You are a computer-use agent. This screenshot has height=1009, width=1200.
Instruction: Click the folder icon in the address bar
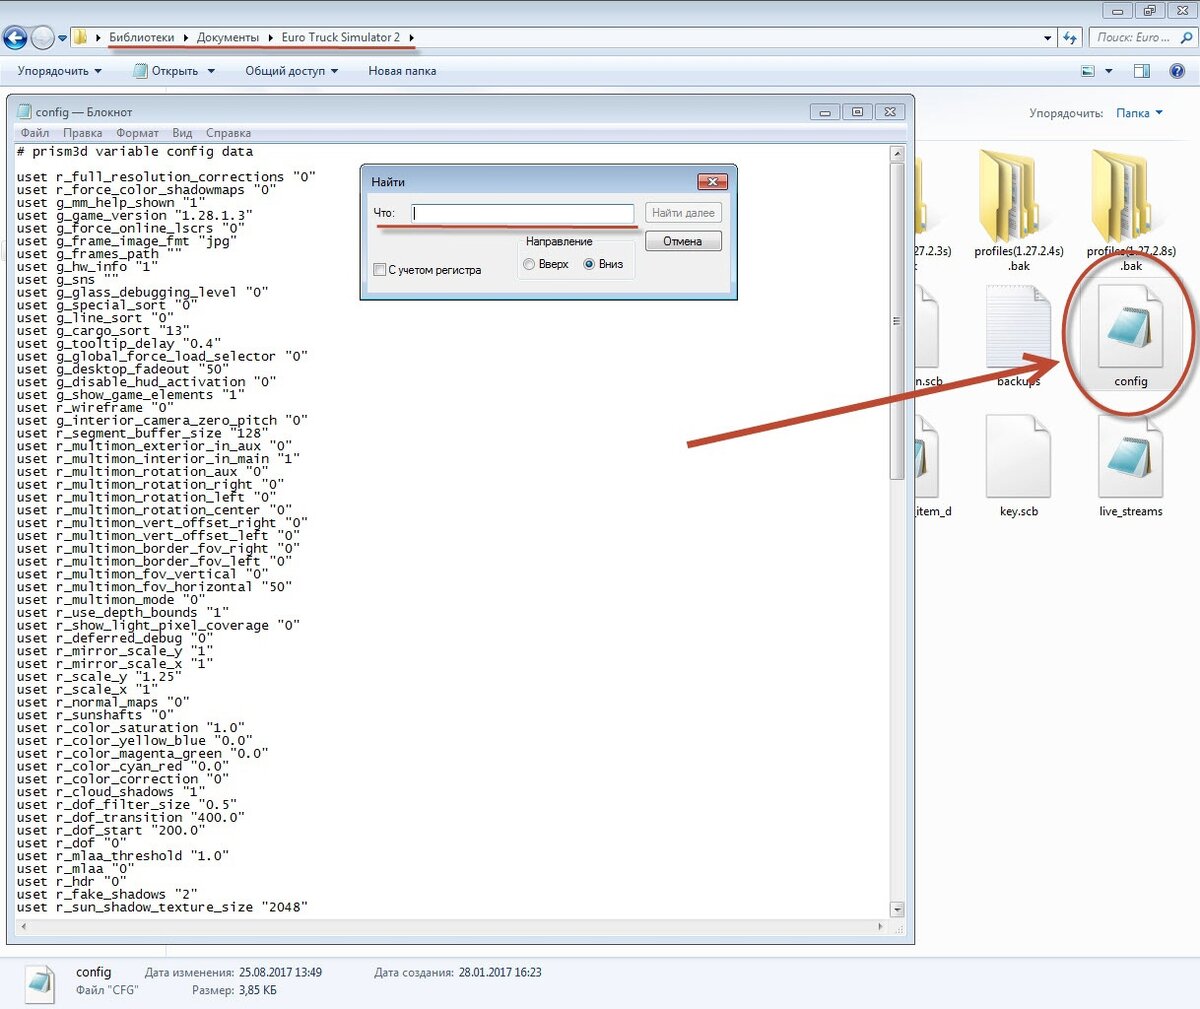coord(81,38)
